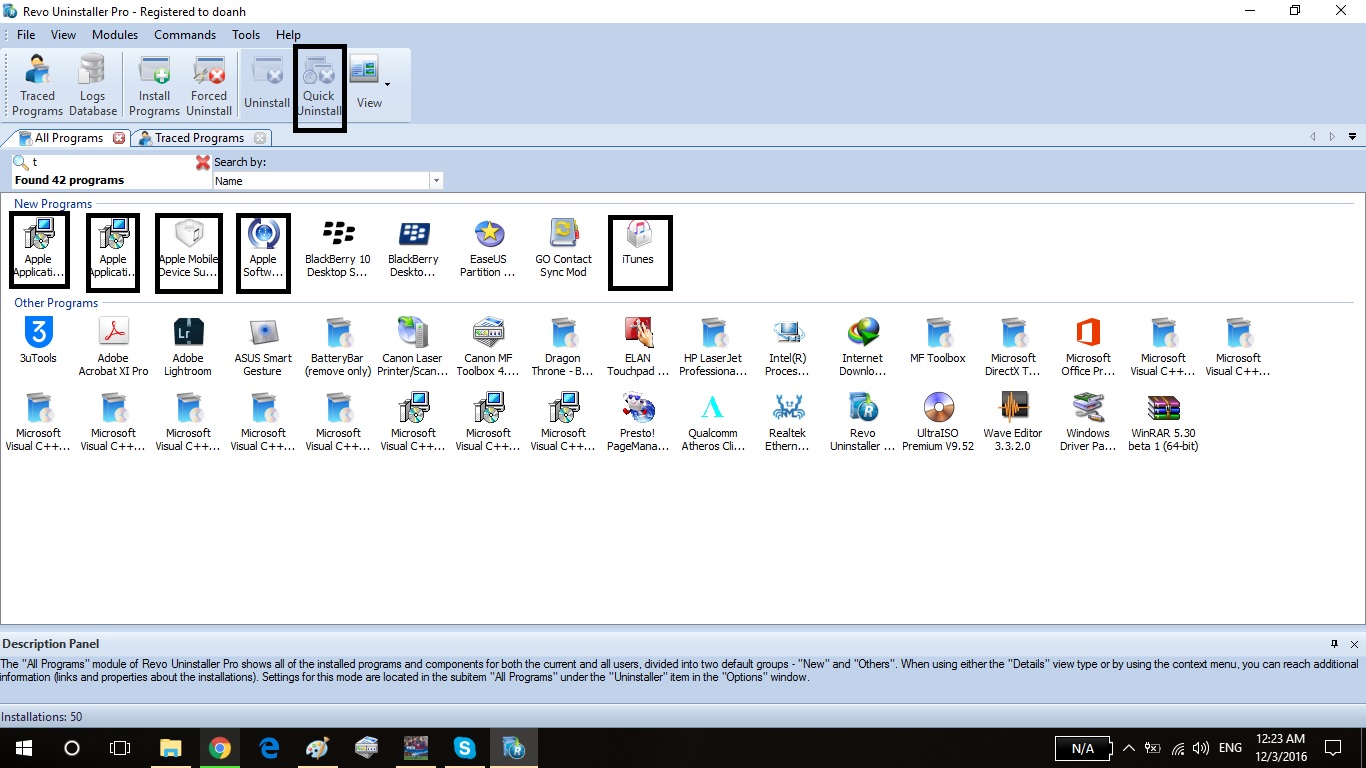Open the File menu

click(26, 35)
